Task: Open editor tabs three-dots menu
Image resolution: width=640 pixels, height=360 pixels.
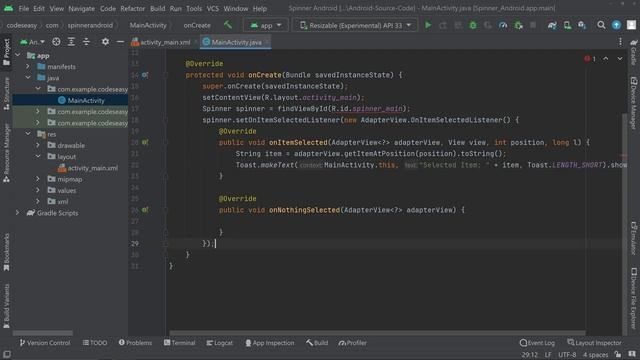Action: point(620,42)
